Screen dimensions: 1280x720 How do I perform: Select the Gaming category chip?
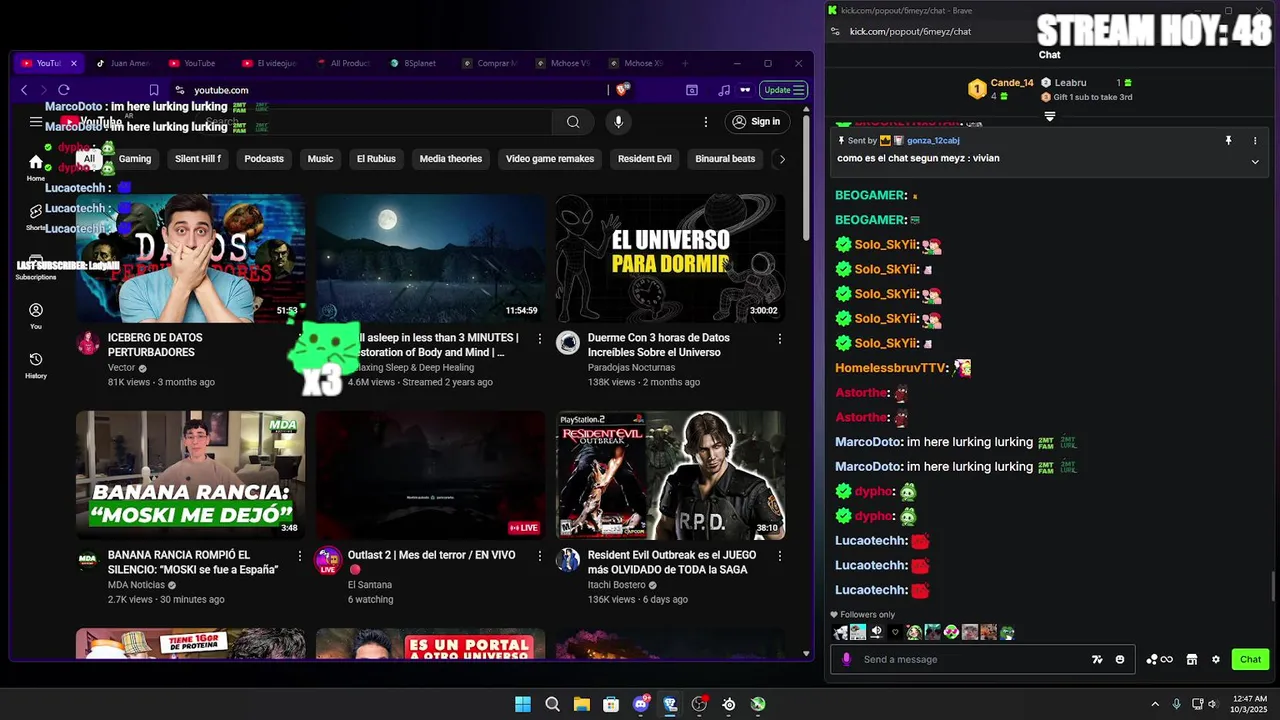pos(135,158)
